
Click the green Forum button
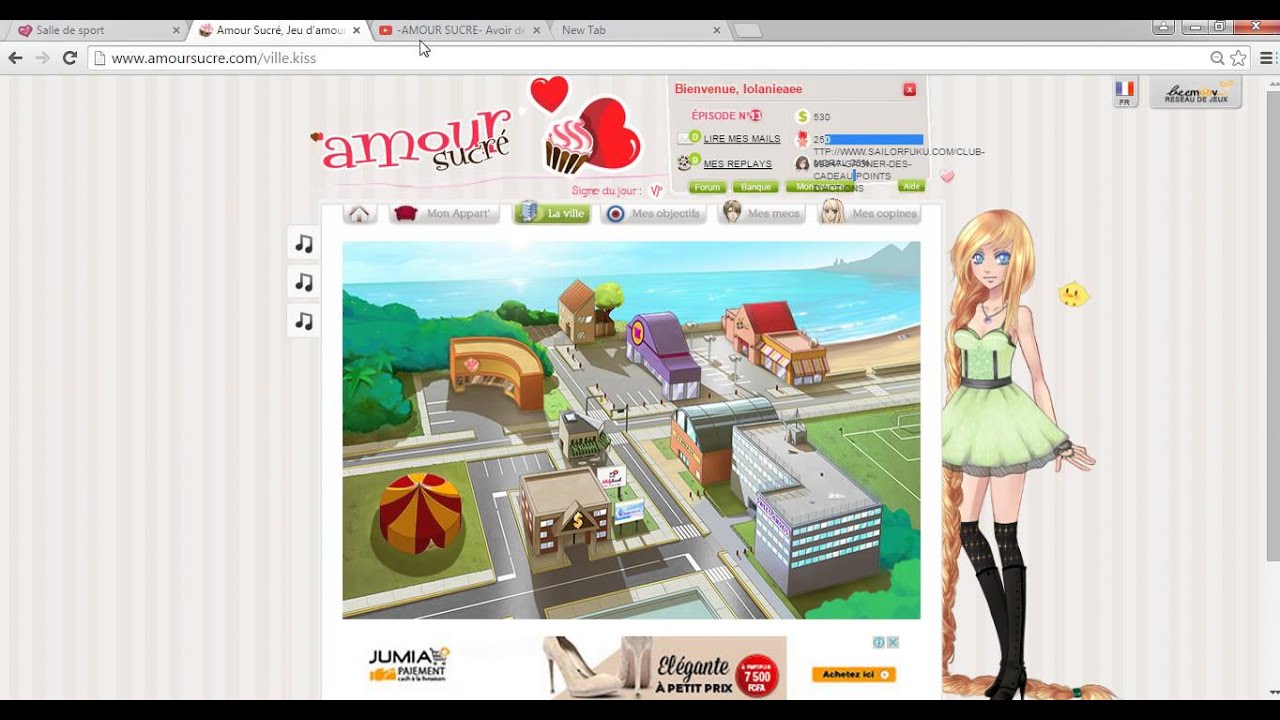click(707, 187)
